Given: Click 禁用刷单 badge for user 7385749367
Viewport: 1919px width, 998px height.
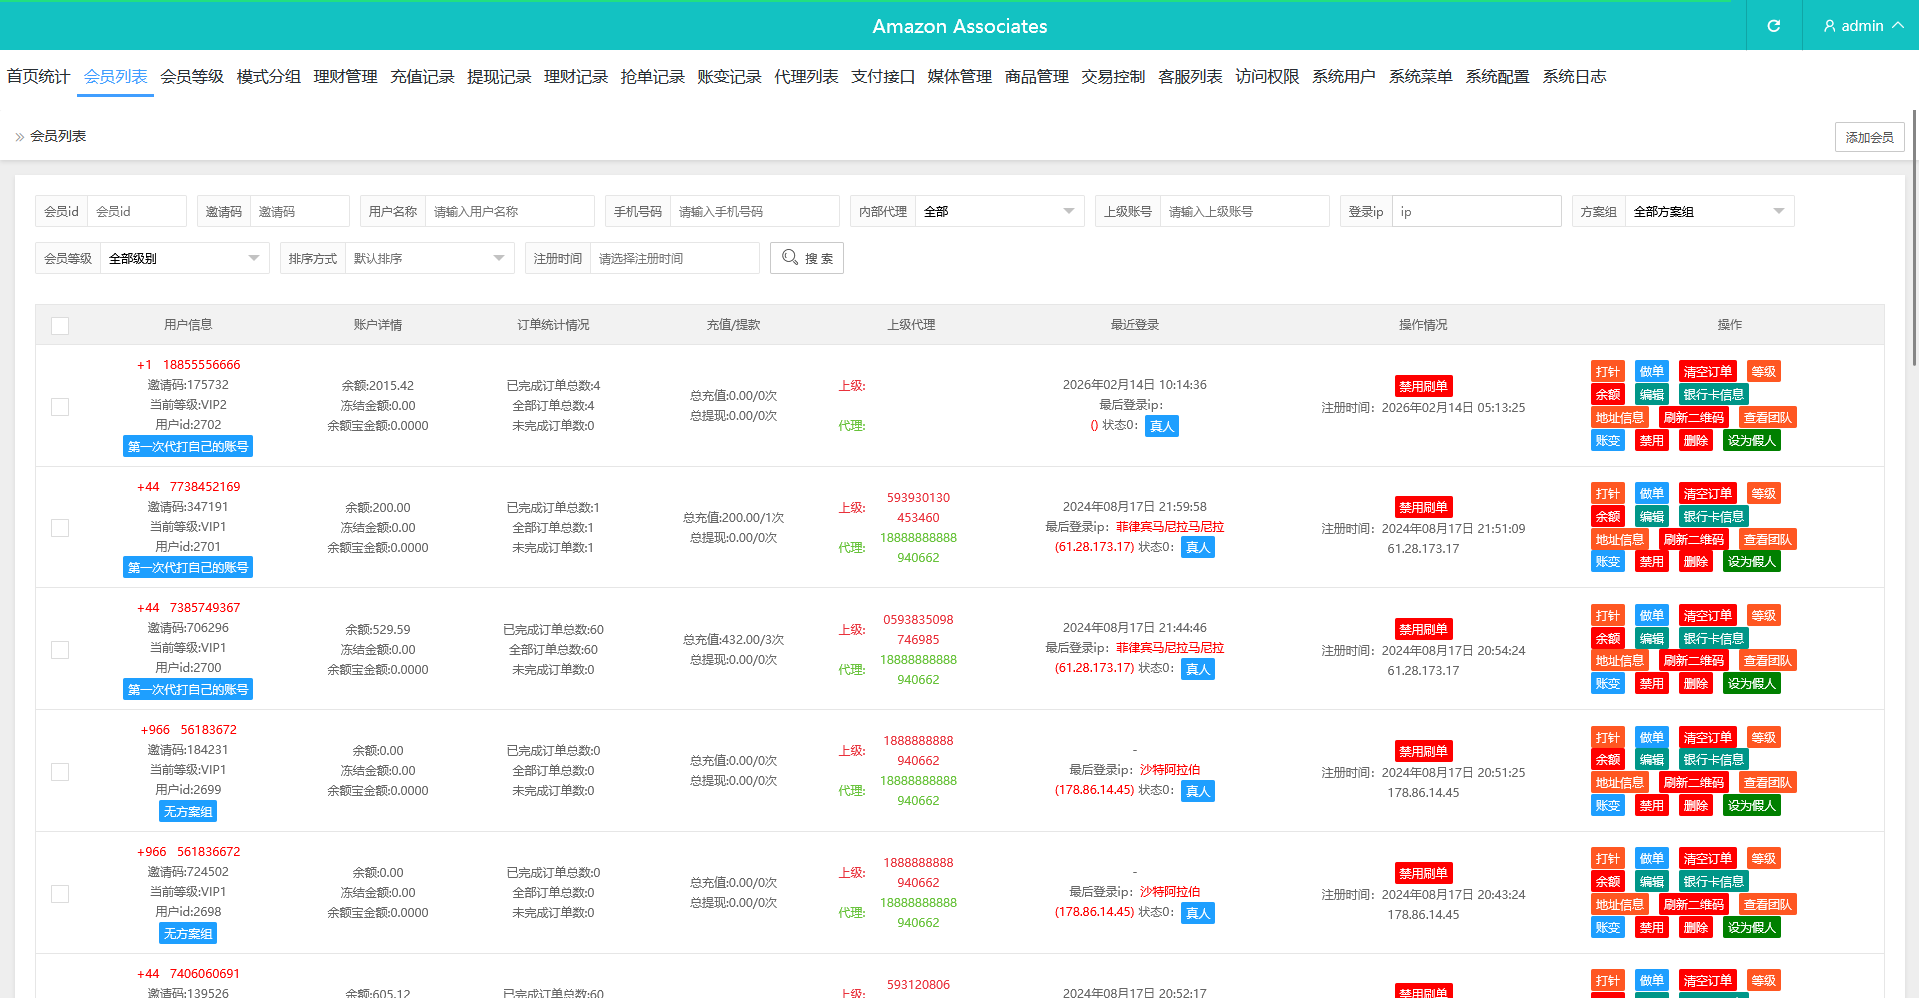Looking at the screenshot, I should [x=1423, y=629].
